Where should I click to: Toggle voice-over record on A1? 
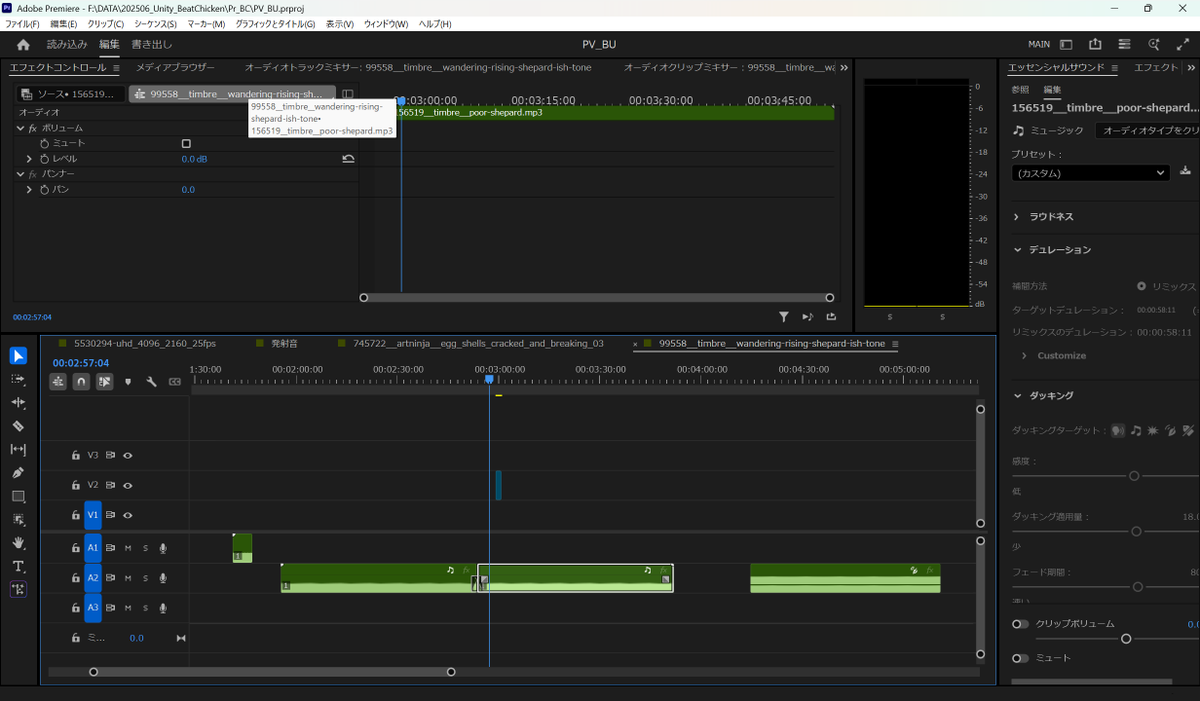[x=162, y=548]
